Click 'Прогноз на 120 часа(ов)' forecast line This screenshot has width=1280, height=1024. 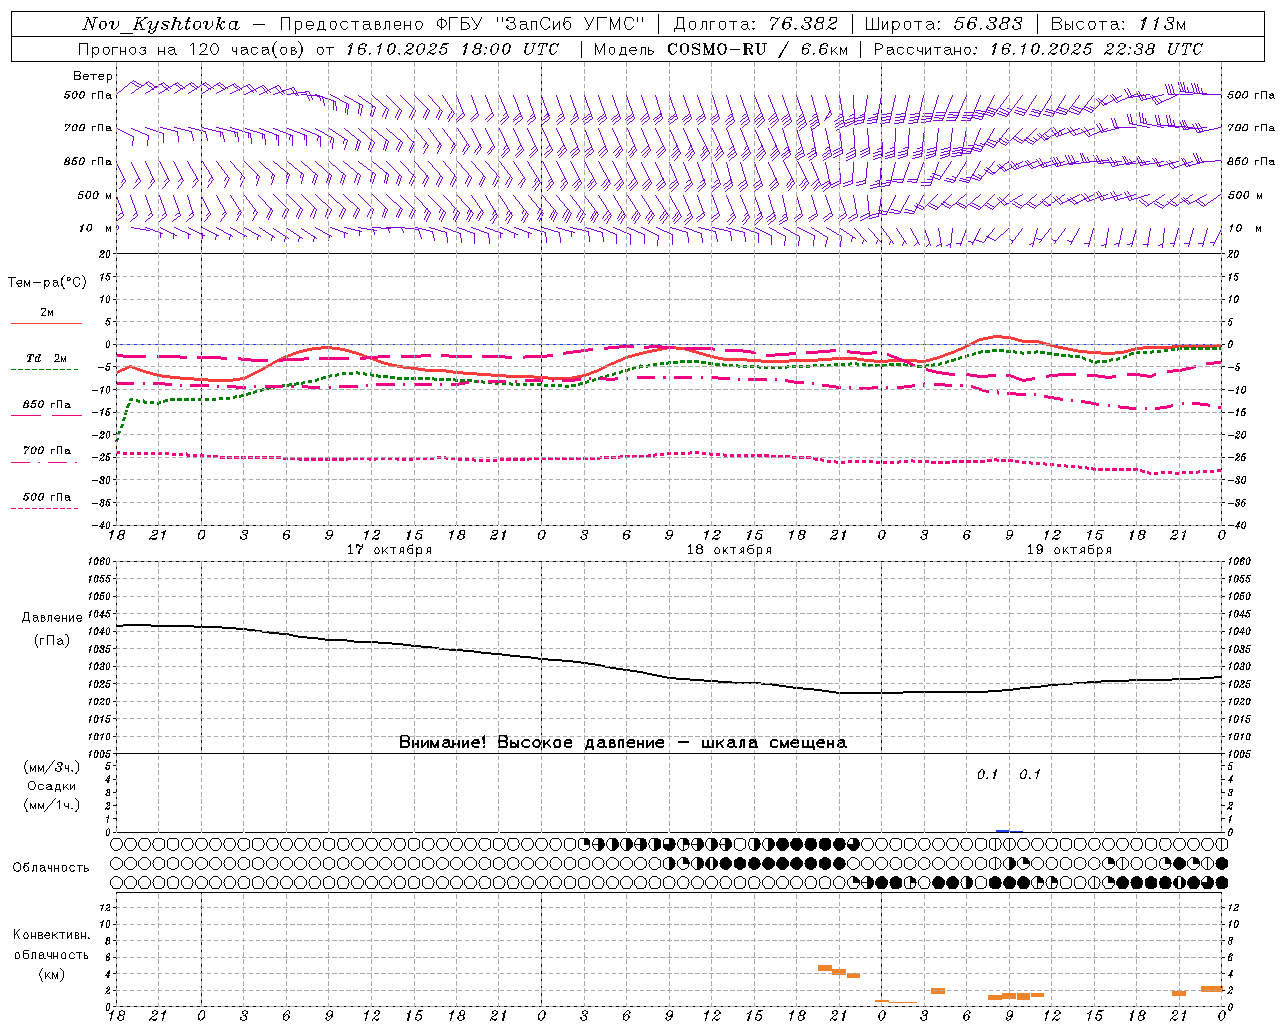coord(193,49)
